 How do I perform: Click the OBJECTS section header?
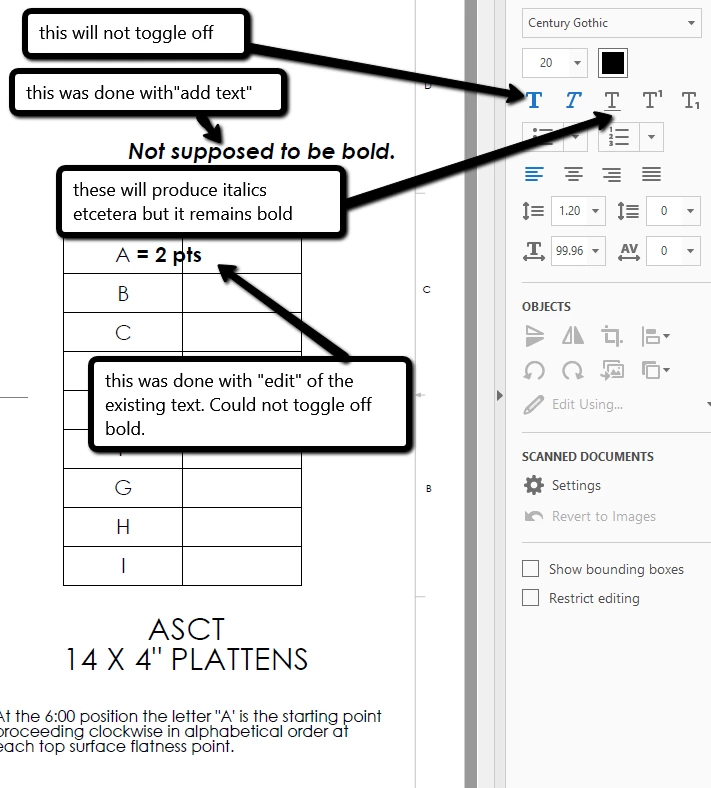[x=546, y=307]
